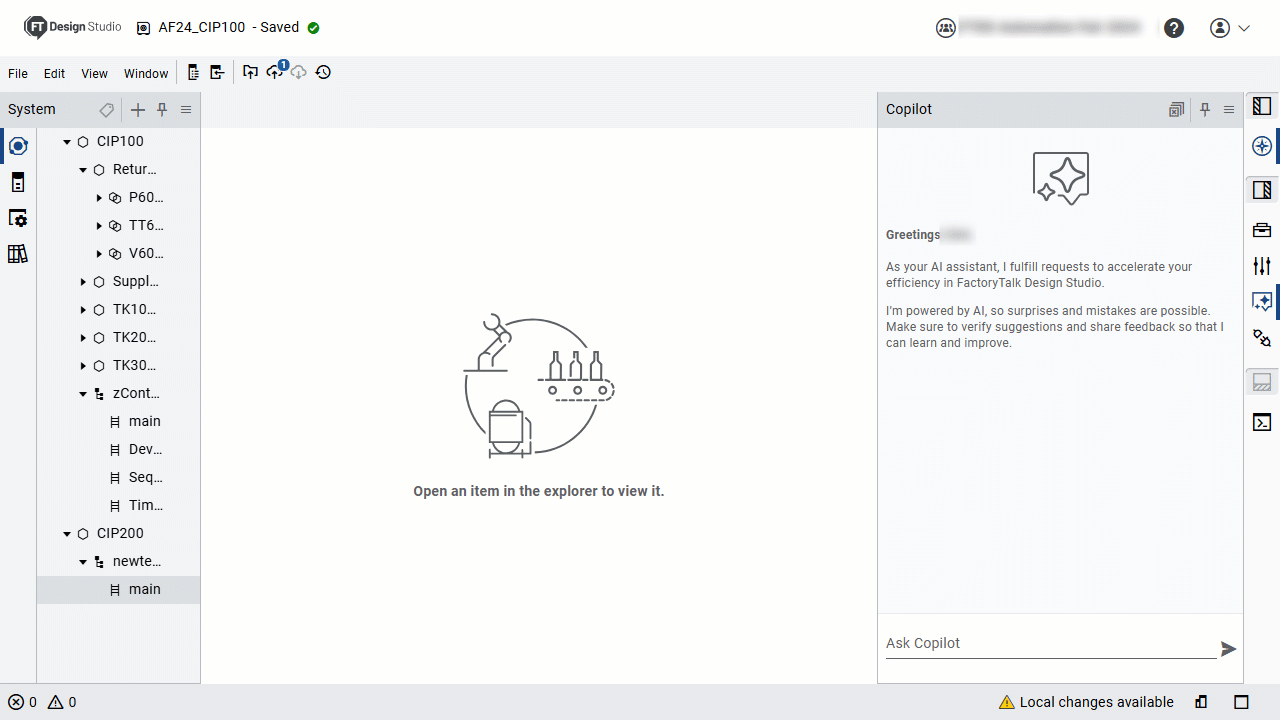The height and width of the screenshot is (720, 1280).
Task: Collapse the CIP200 tree node
Action: [66, 533]
